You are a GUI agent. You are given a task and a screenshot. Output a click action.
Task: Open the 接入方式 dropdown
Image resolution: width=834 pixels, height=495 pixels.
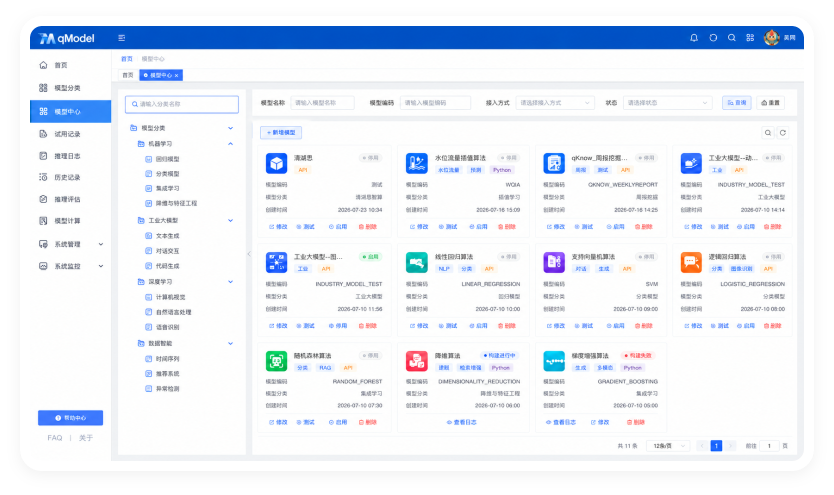(555, 103)
